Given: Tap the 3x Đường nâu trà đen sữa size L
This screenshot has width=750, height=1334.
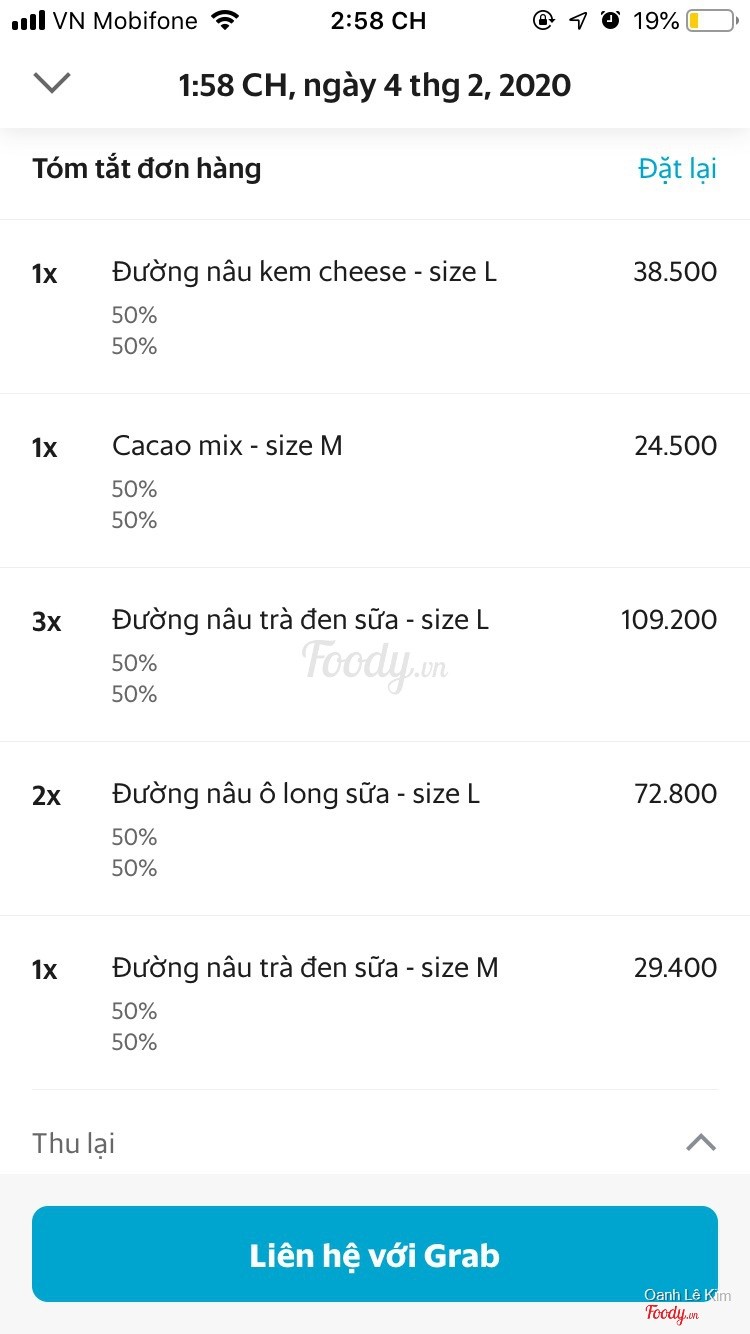Looking at the screenshot, I should click(x=300, y=620).
